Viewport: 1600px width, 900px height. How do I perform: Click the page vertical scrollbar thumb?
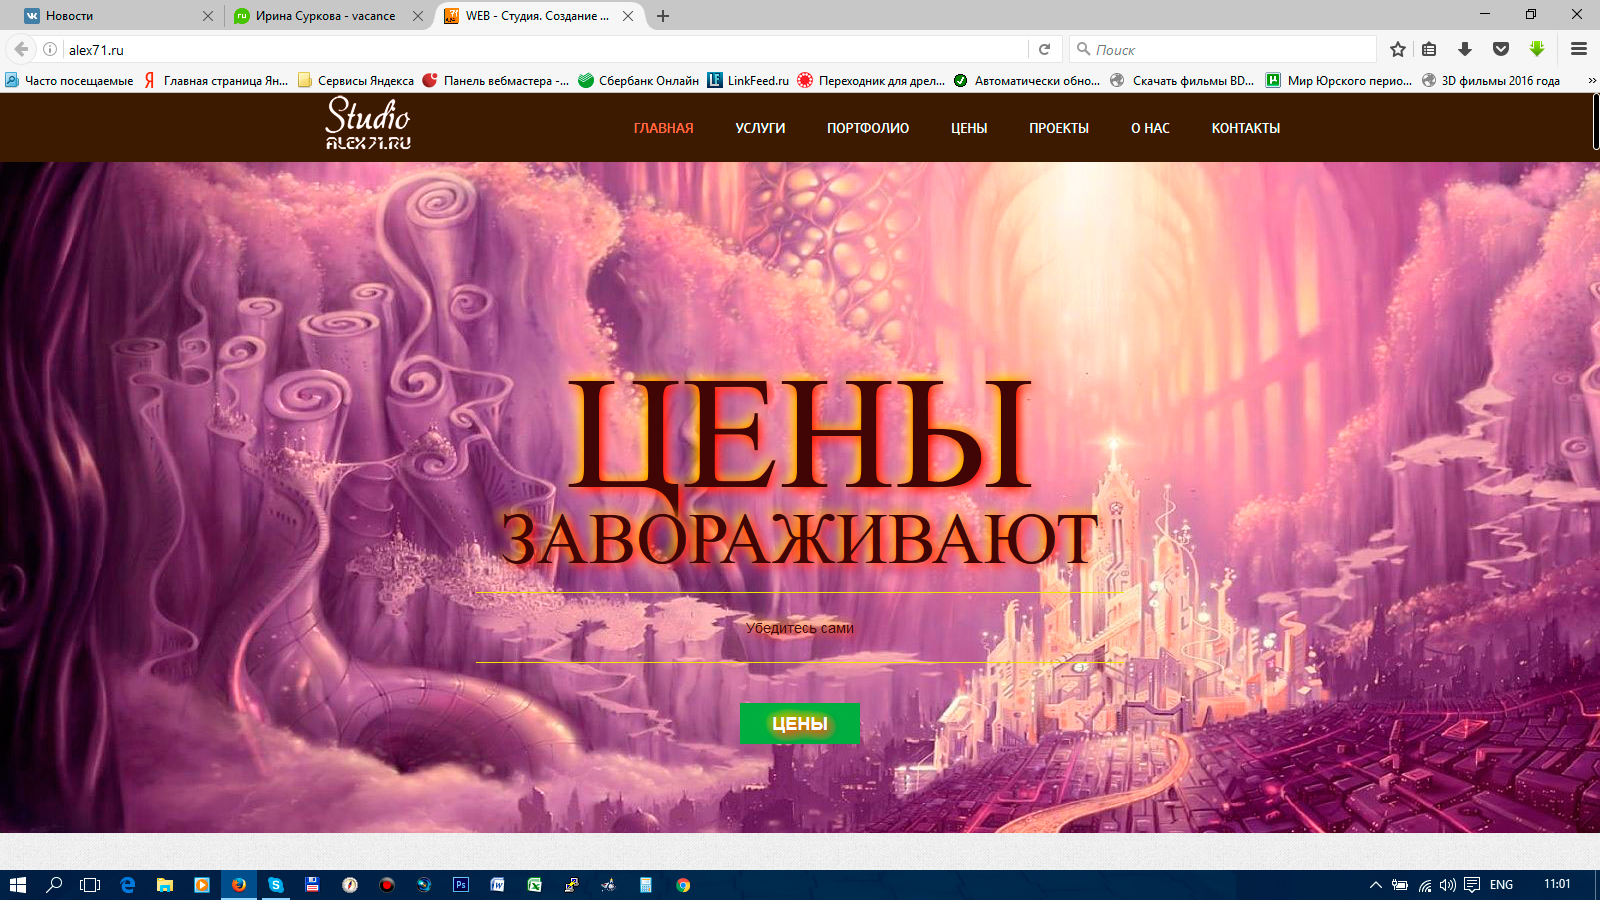click(x=1596, y=123)
